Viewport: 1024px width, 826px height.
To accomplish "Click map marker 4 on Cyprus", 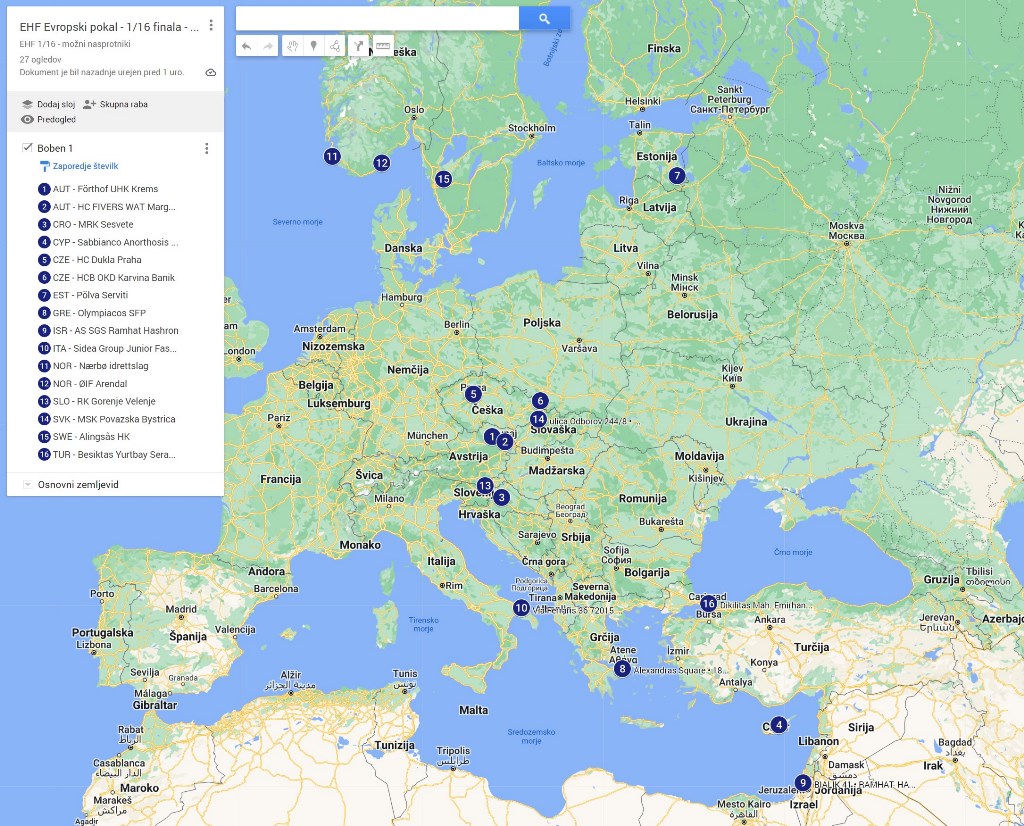I will (778, 725).
